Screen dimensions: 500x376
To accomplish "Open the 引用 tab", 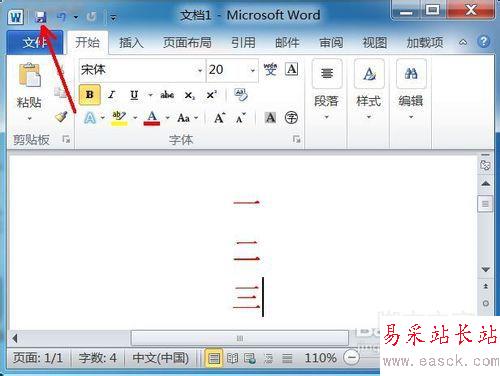I will [x=243, y=42].
